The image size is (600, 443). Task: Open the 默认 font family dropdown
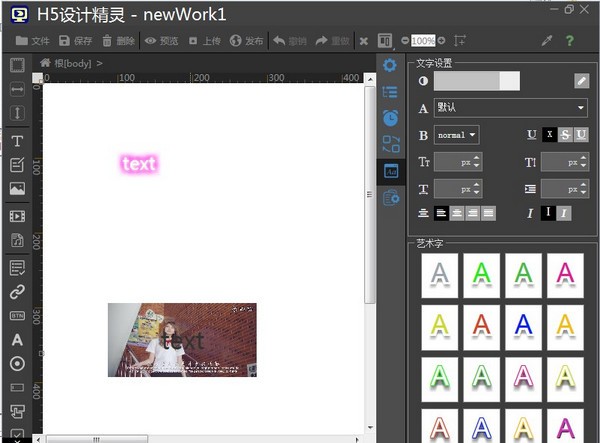(x=510, y=108)
